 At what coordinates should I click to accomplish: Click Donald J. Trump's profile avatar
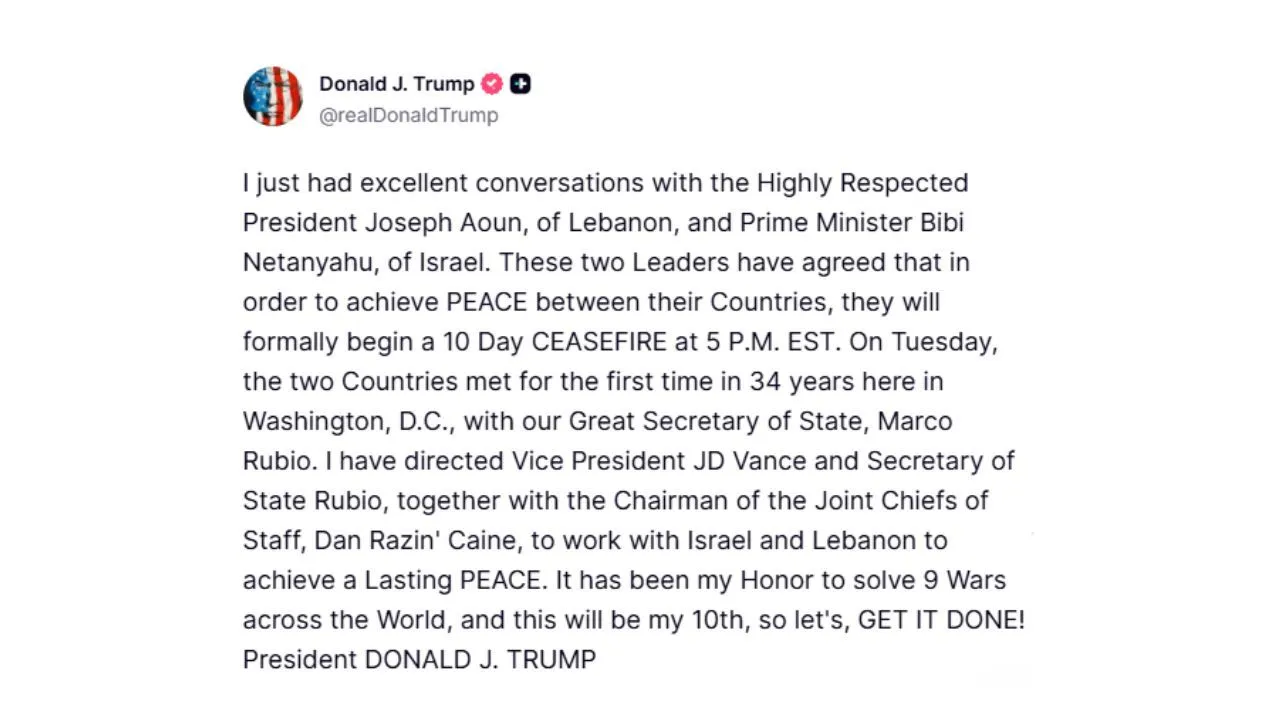[272, 96]
